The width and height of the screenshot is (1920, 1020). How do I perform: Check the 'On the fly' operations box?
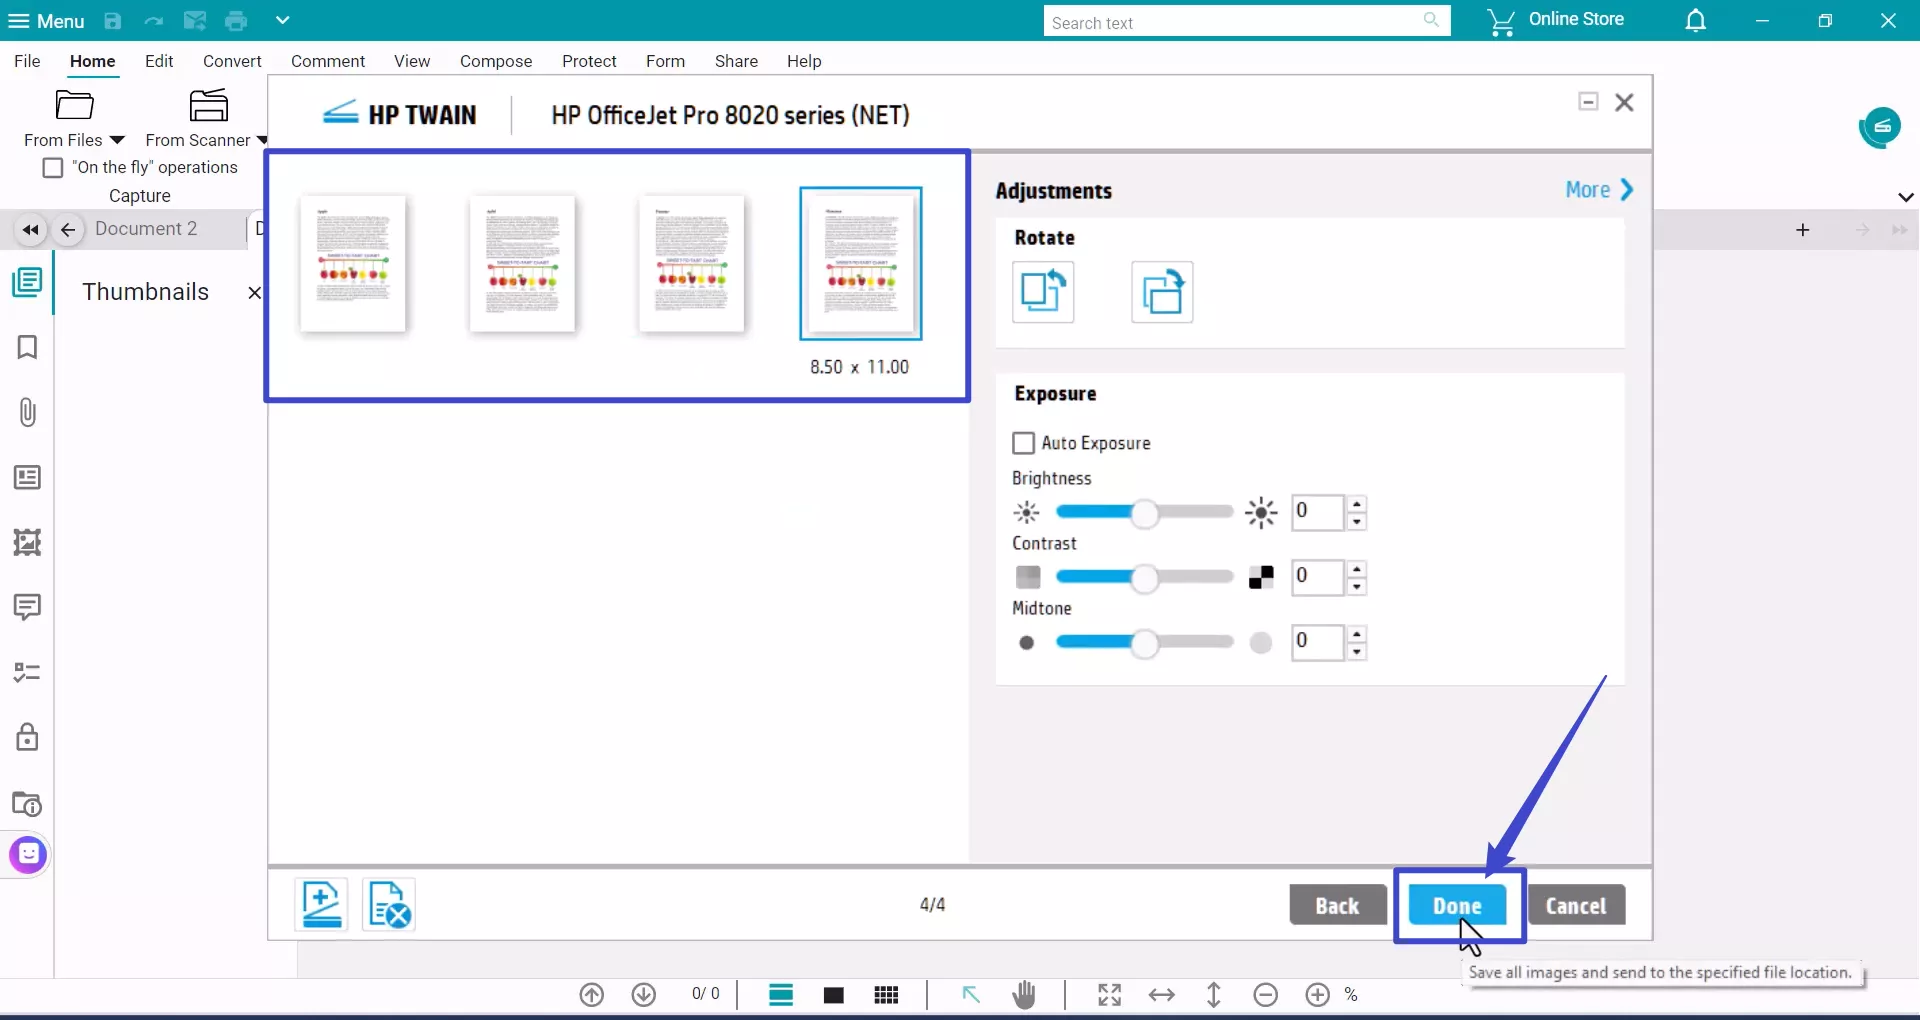pos(52,167)
